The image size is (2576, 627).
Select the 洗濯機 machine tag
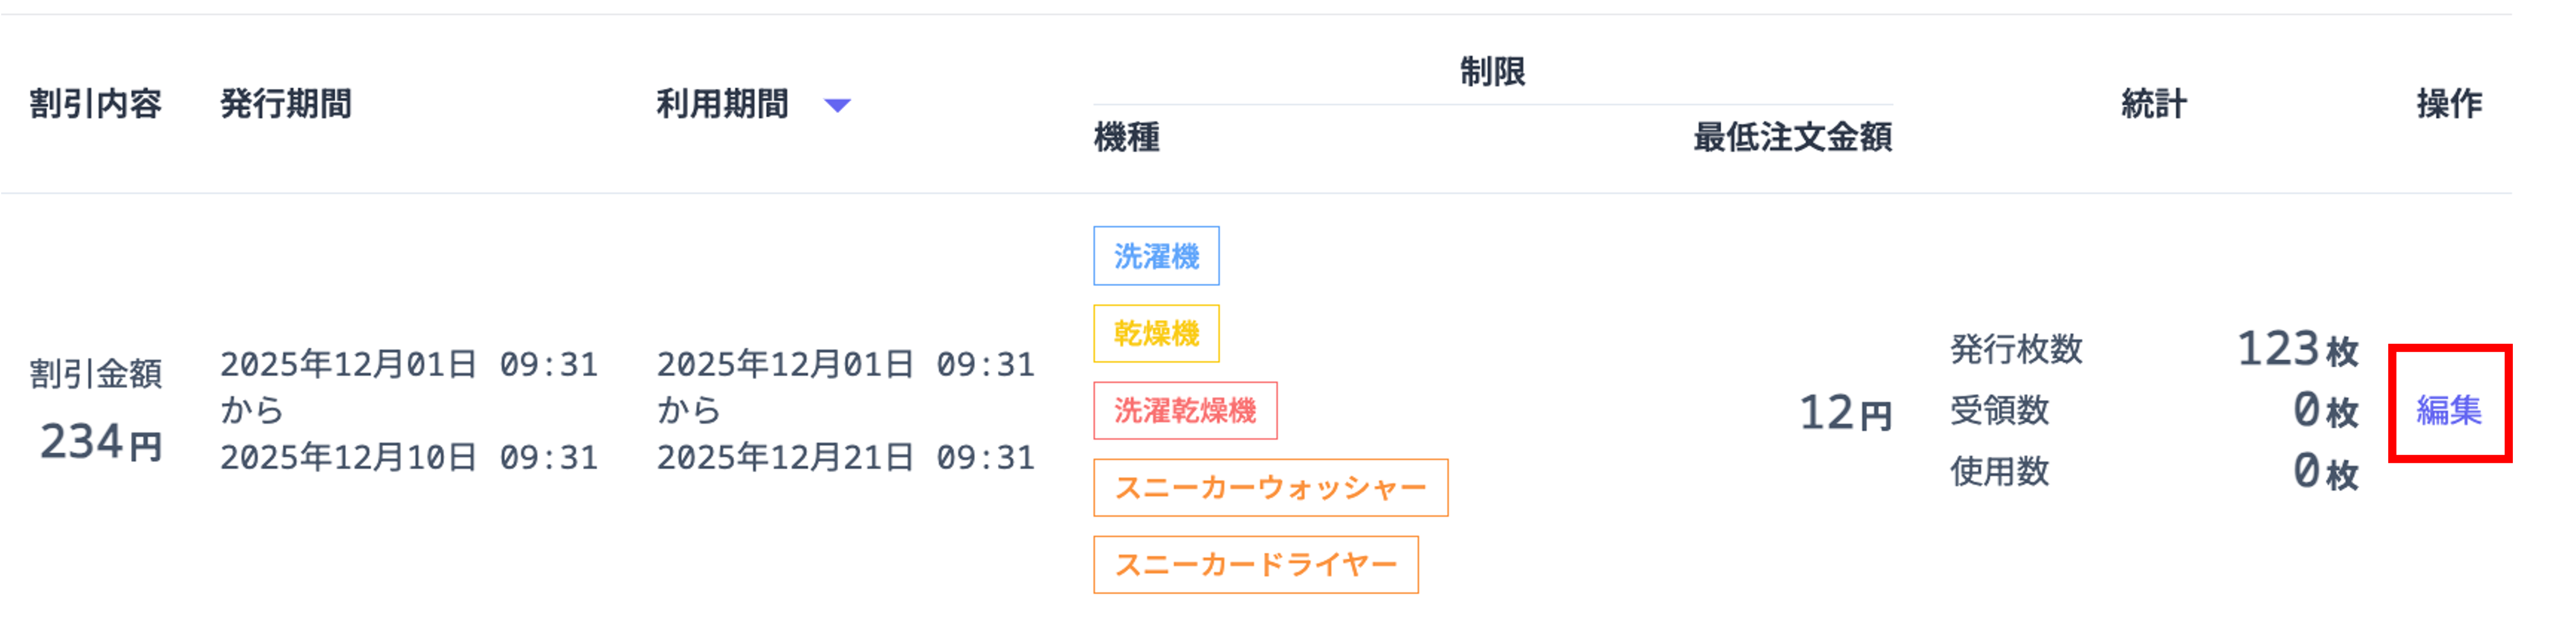click(x=1156, y=256)
